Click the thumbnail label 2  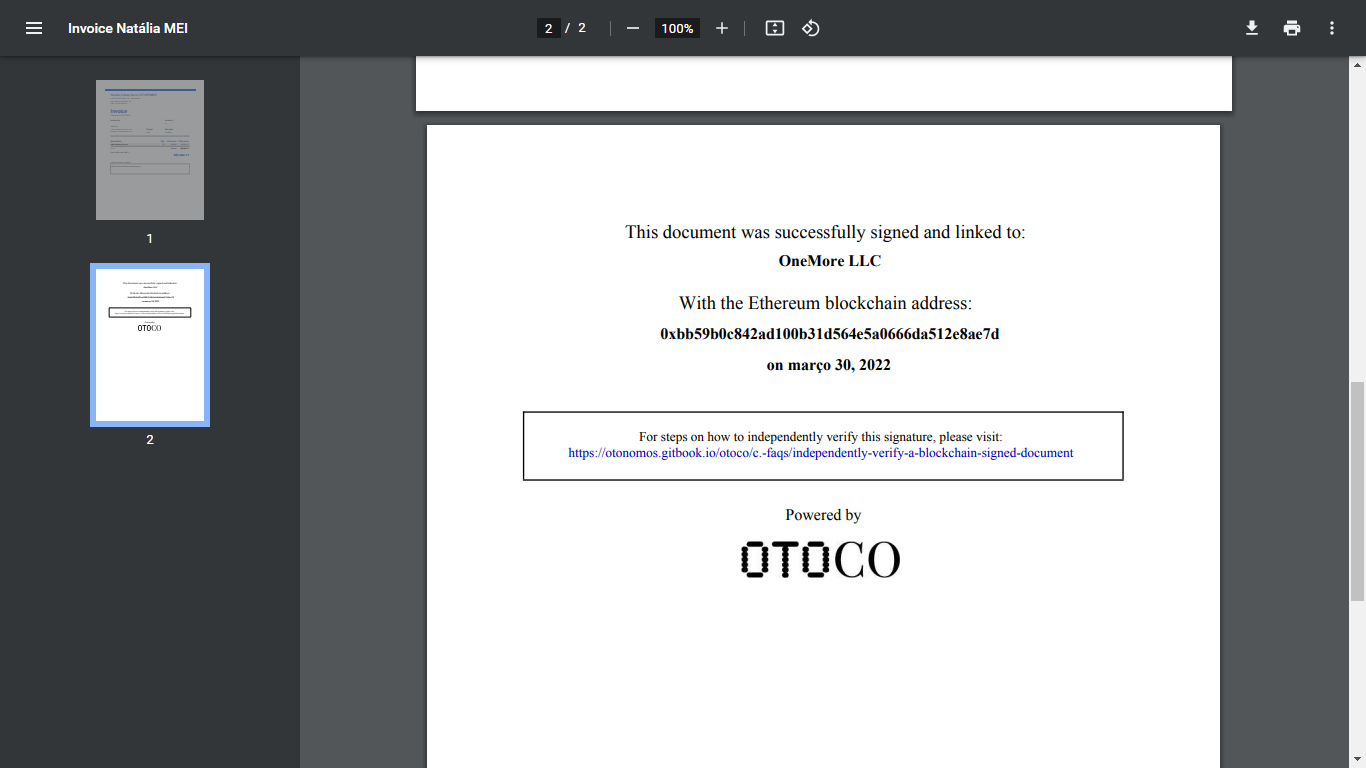(x=150, y=440)
